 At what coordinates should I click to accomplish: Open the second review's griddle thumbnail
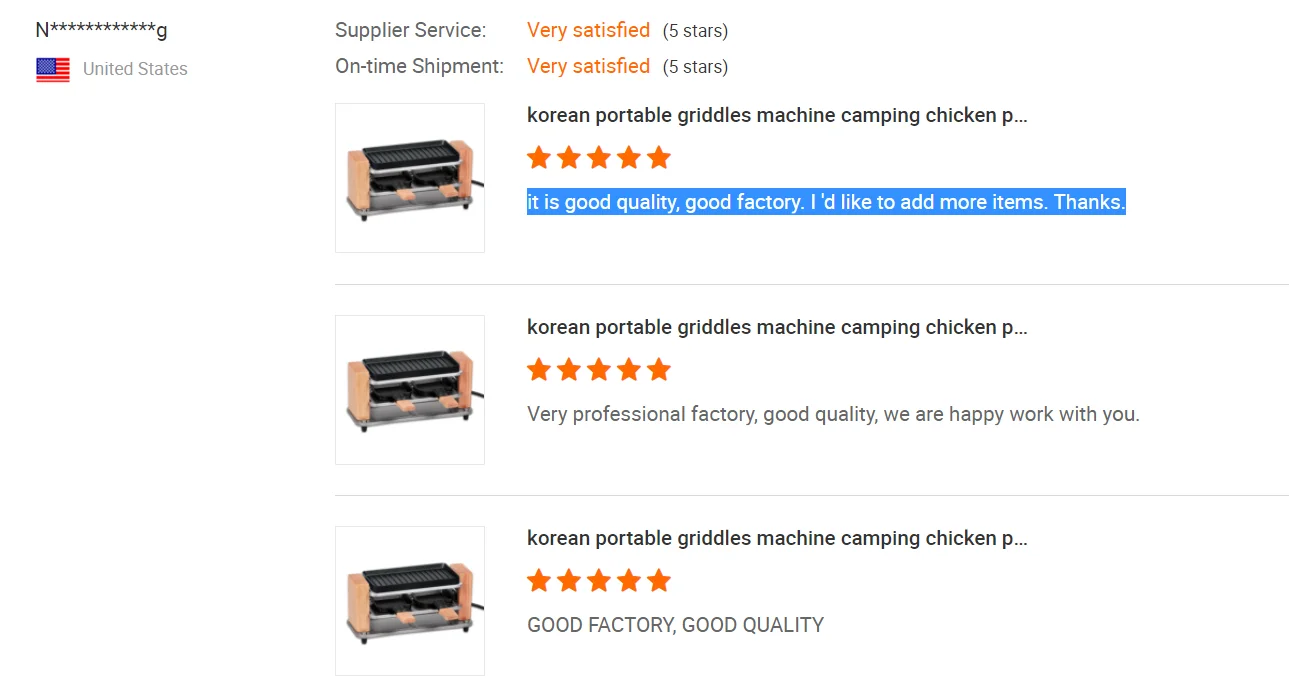410,390
